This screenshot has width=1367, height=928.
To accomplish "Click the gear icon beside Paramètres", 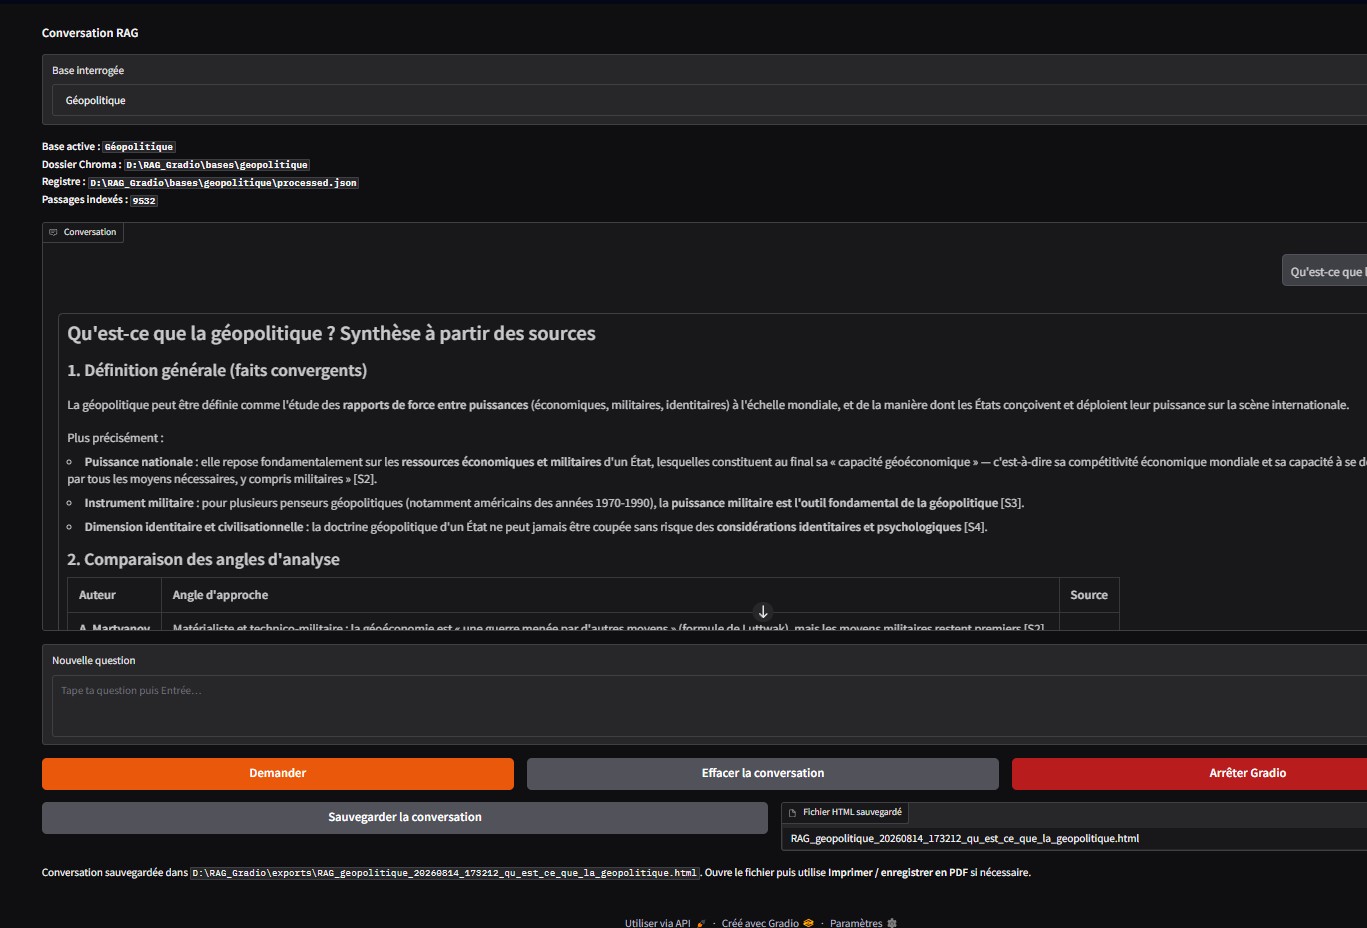I will coord(892,923).
